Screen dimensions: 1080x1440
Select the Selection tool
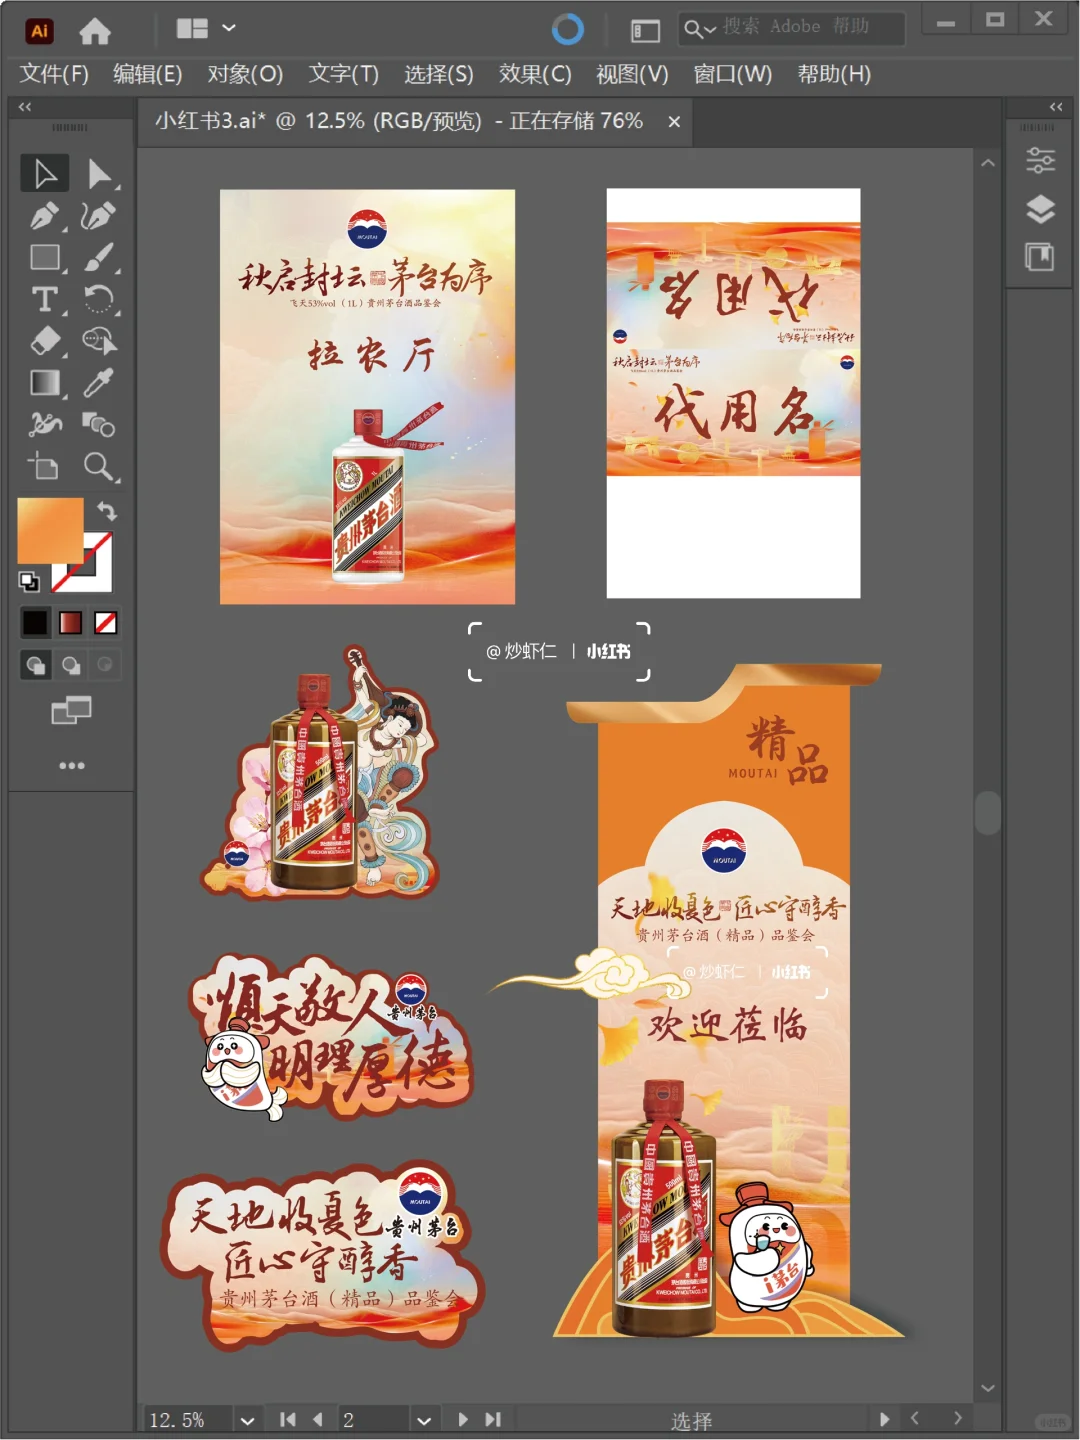[44, 173]
